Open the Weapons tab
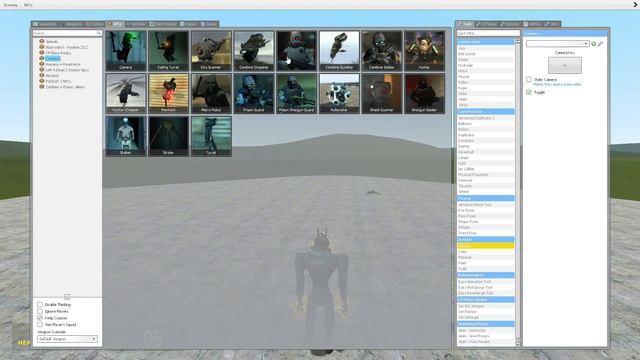The width and height of the screenshot is (640, 360). 71,24
